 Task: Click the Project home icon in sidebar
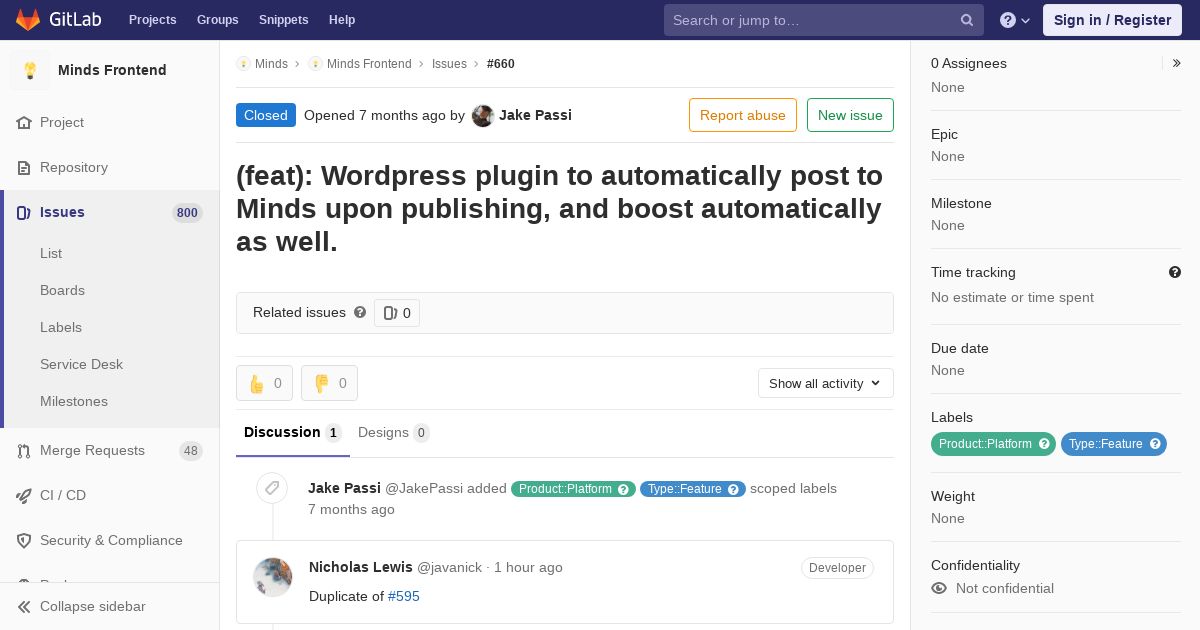click(x=24, y=123)
